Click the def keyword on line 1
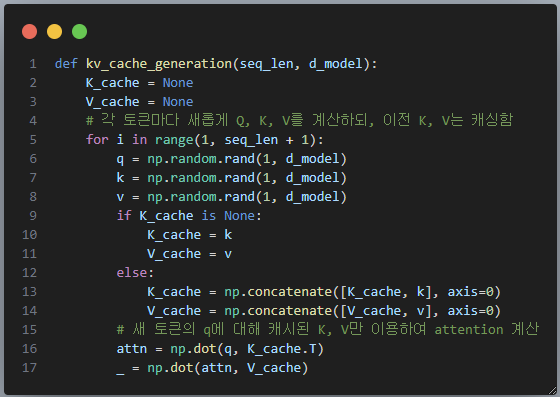The image size is (560, 397). click(x=66, y=64)
